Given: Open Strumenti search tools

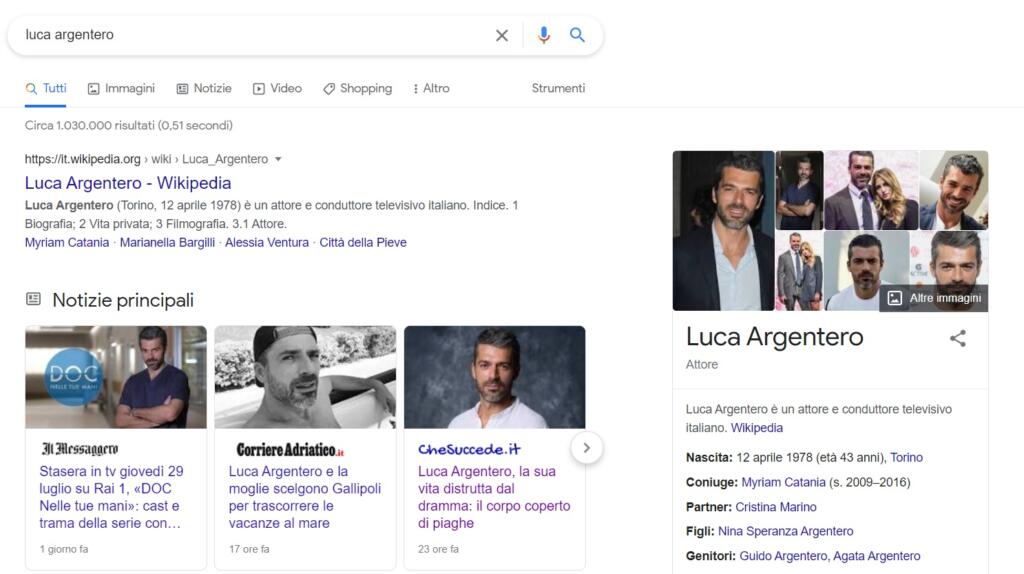Looking at the screenshot, I should (x=558, y=88).
